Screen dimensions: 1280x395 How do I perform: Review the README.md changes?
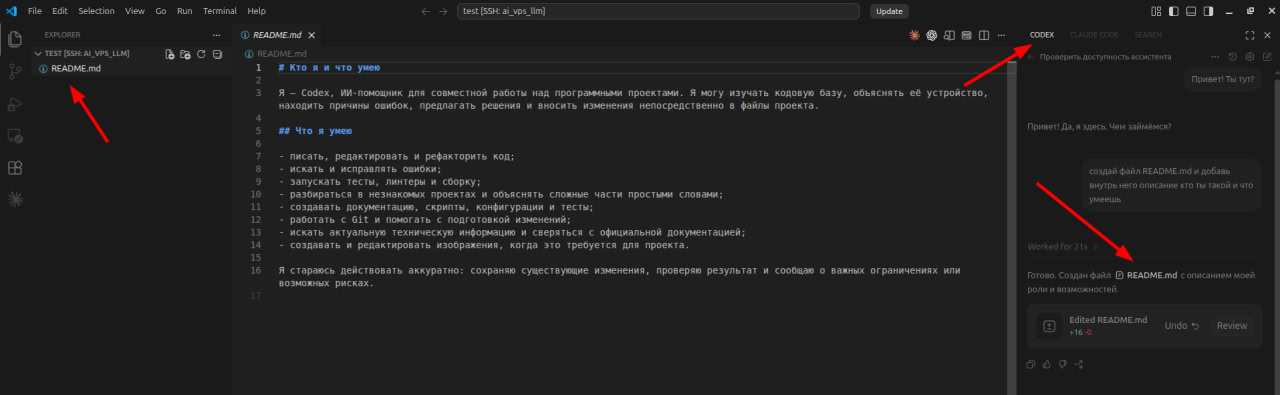(1231, 325)
